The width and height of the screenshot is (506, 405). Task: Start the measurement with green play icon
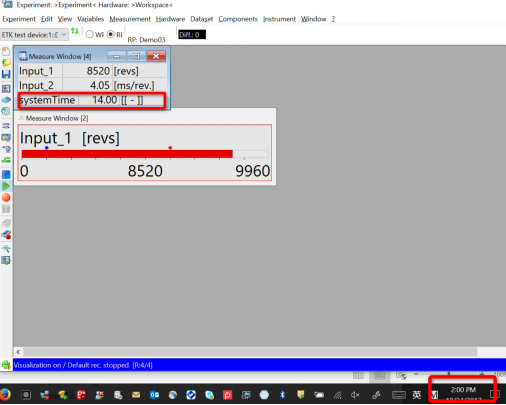click(6, 186)
